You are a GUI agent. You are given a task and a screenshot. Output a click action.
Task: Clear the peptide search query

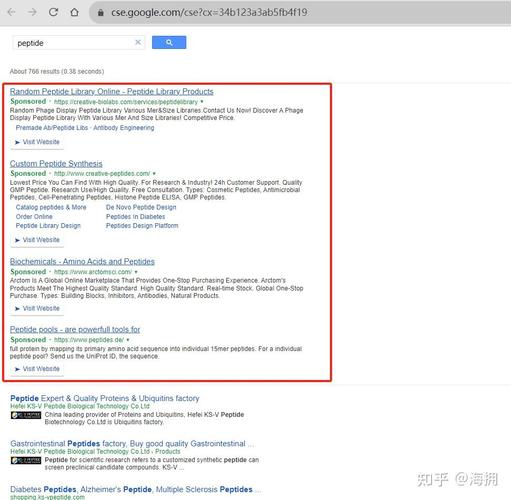click(x=138, y=42)
